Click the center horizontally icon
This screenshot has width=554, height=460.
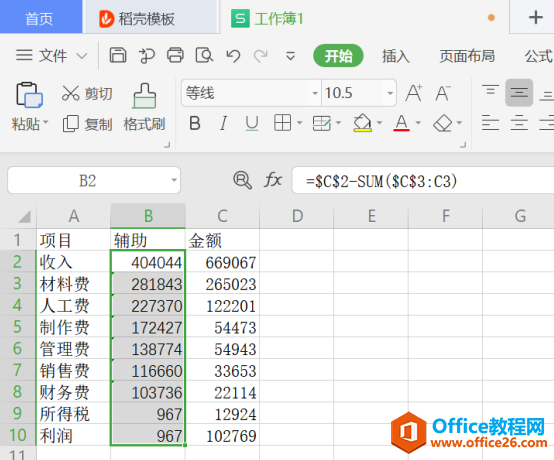tap(519, 123)
